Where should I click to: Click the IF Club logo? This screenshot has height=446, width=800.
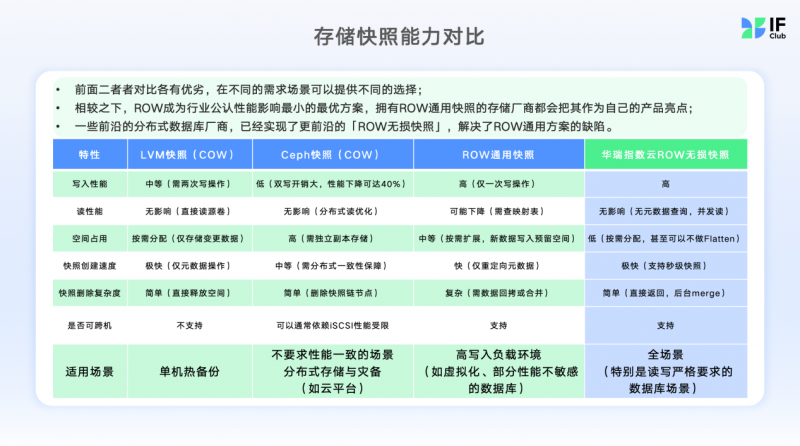click(x=763, y=28)
